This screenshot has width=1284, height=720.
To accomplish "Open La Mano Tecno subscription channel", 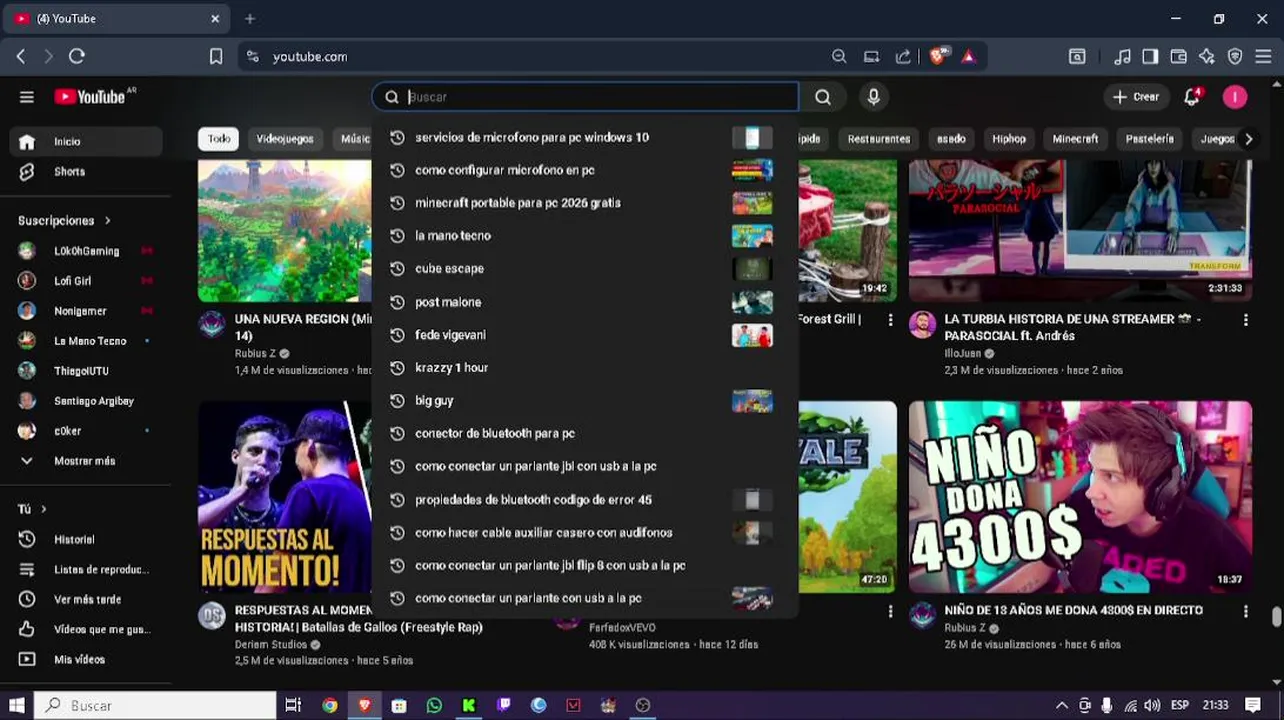I will click(86, 341).
